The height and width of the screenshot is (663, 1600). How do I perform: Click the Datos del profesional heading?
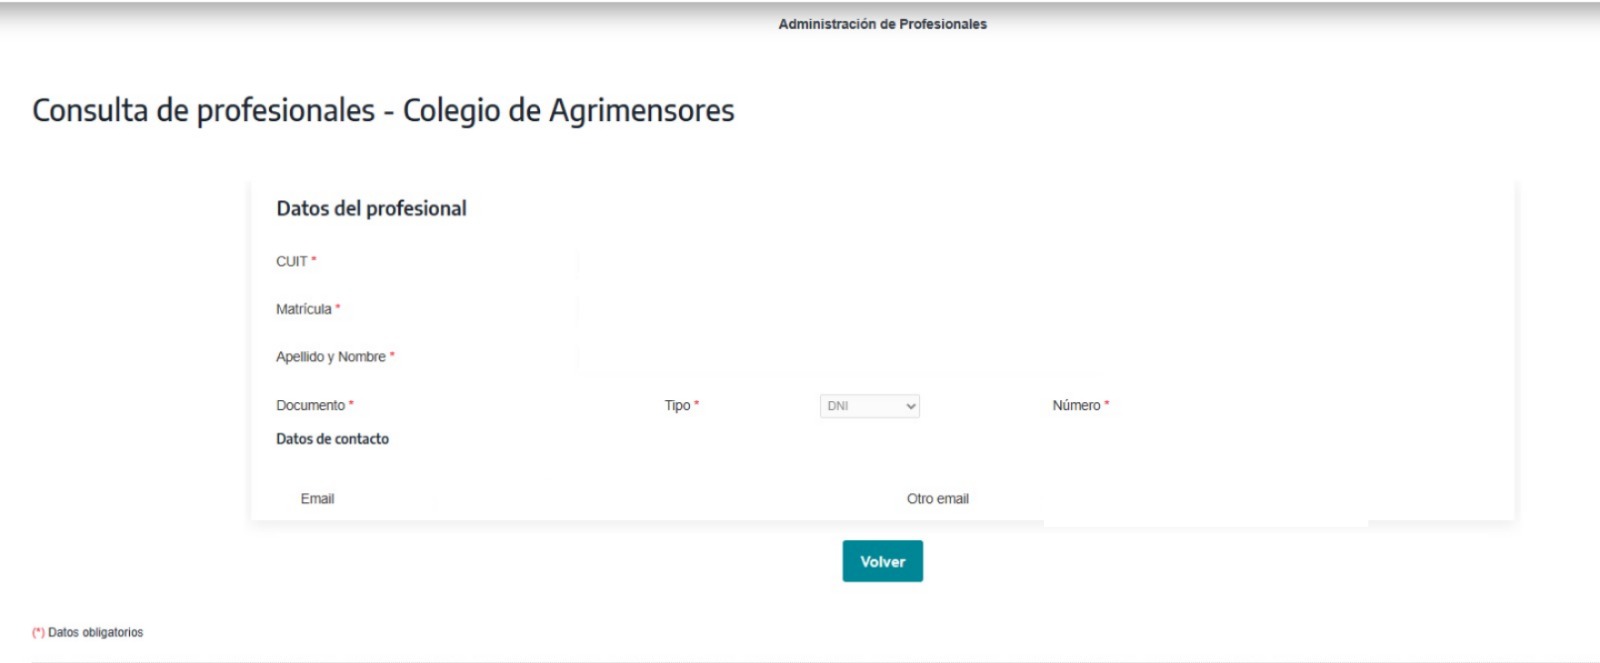[371, 208]
